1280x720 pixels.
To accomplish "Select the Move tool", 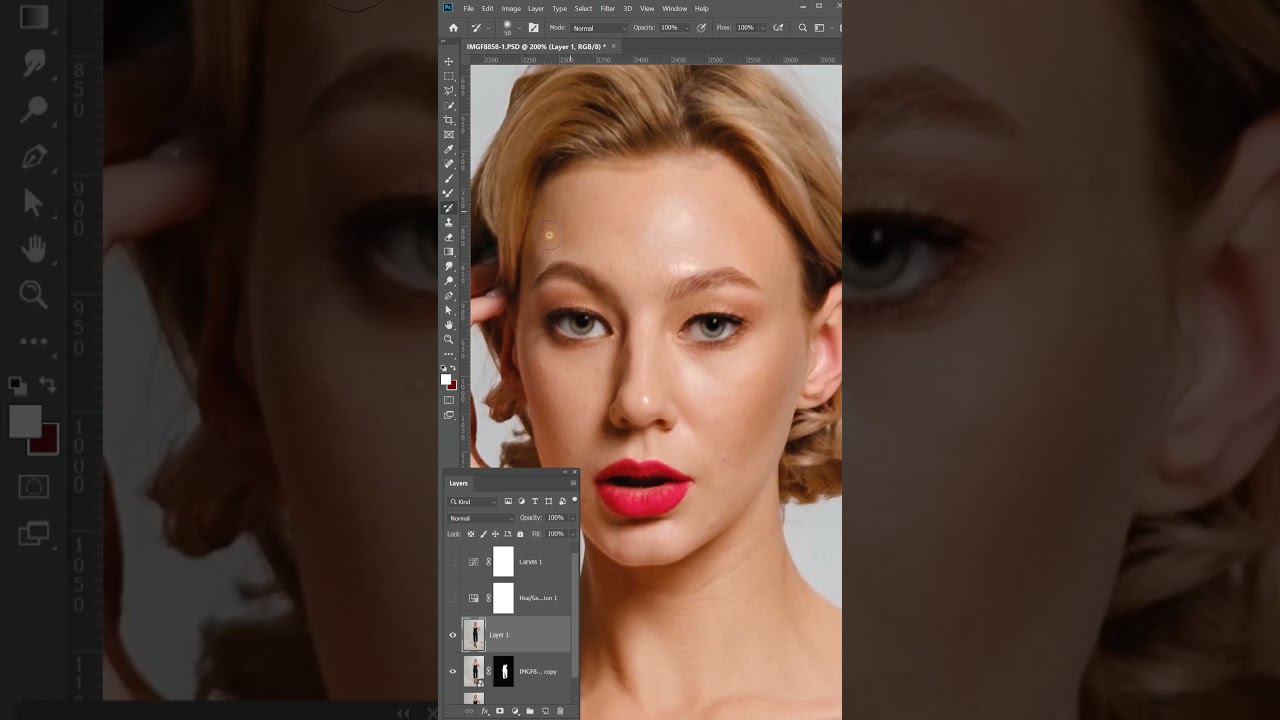I will [x=449, y=62].
